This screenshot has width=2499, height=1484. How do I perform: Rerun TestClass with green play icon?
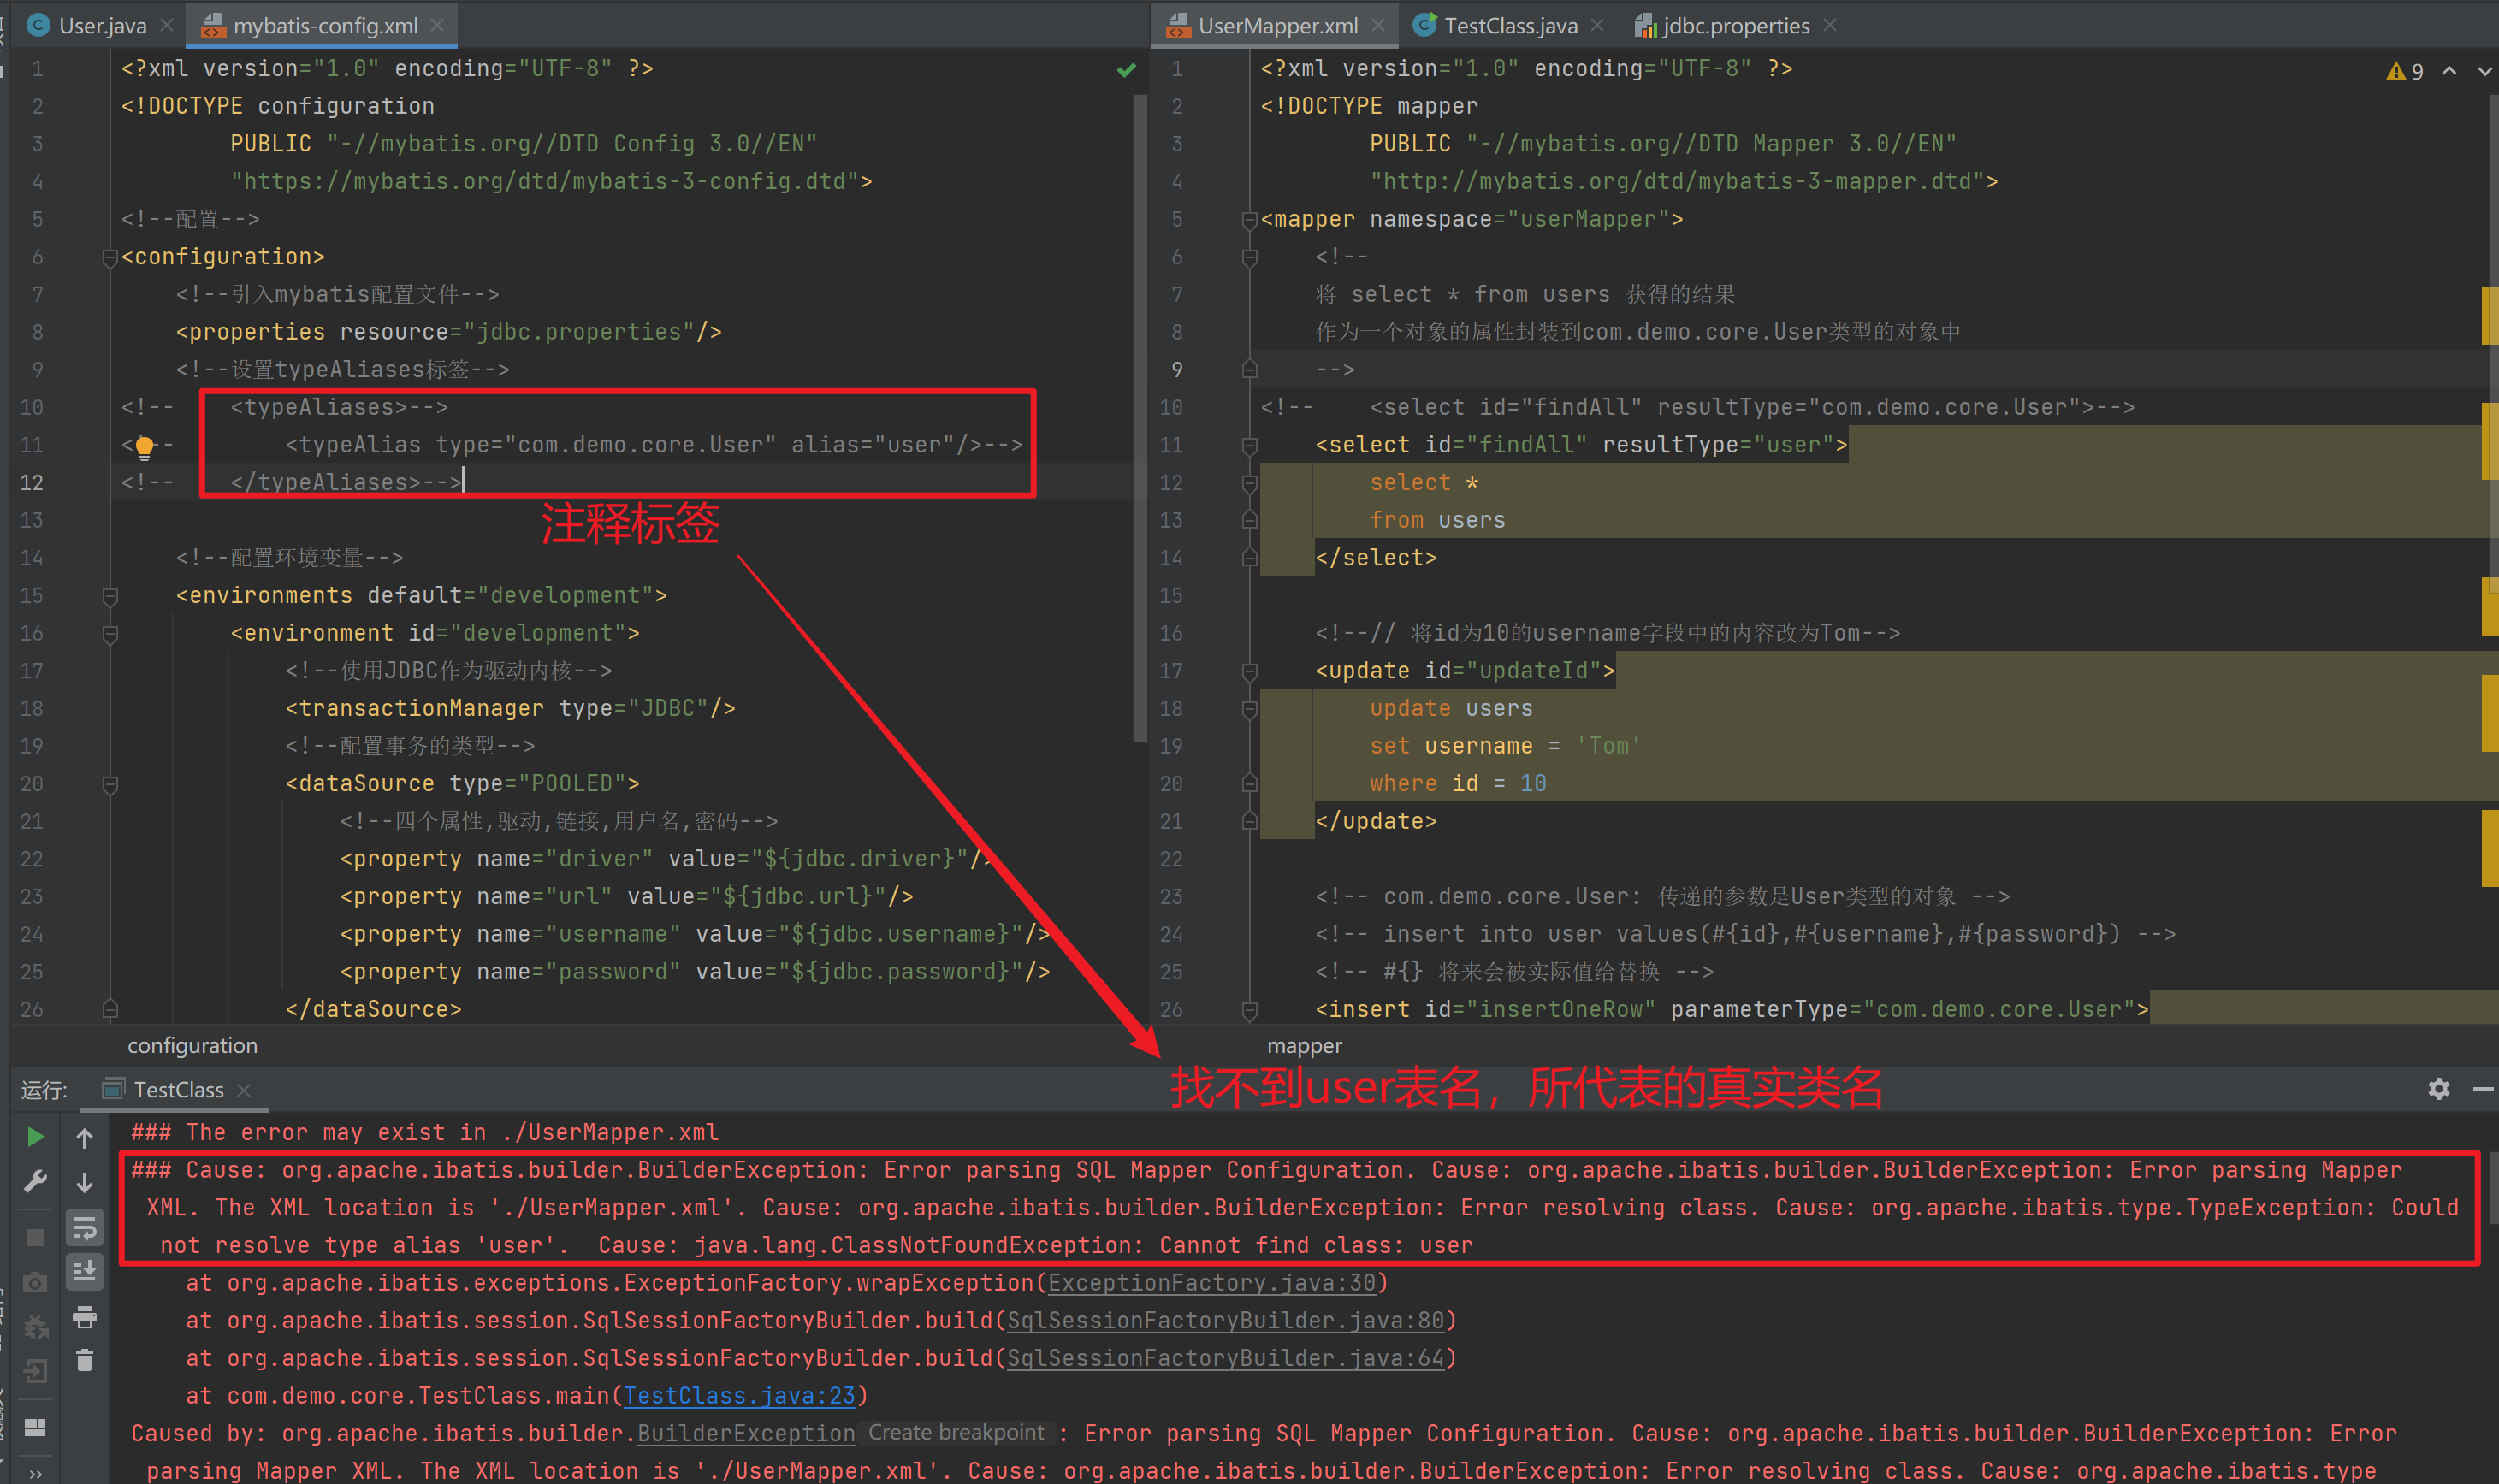pyautogui.click(x=35, y=1137)
